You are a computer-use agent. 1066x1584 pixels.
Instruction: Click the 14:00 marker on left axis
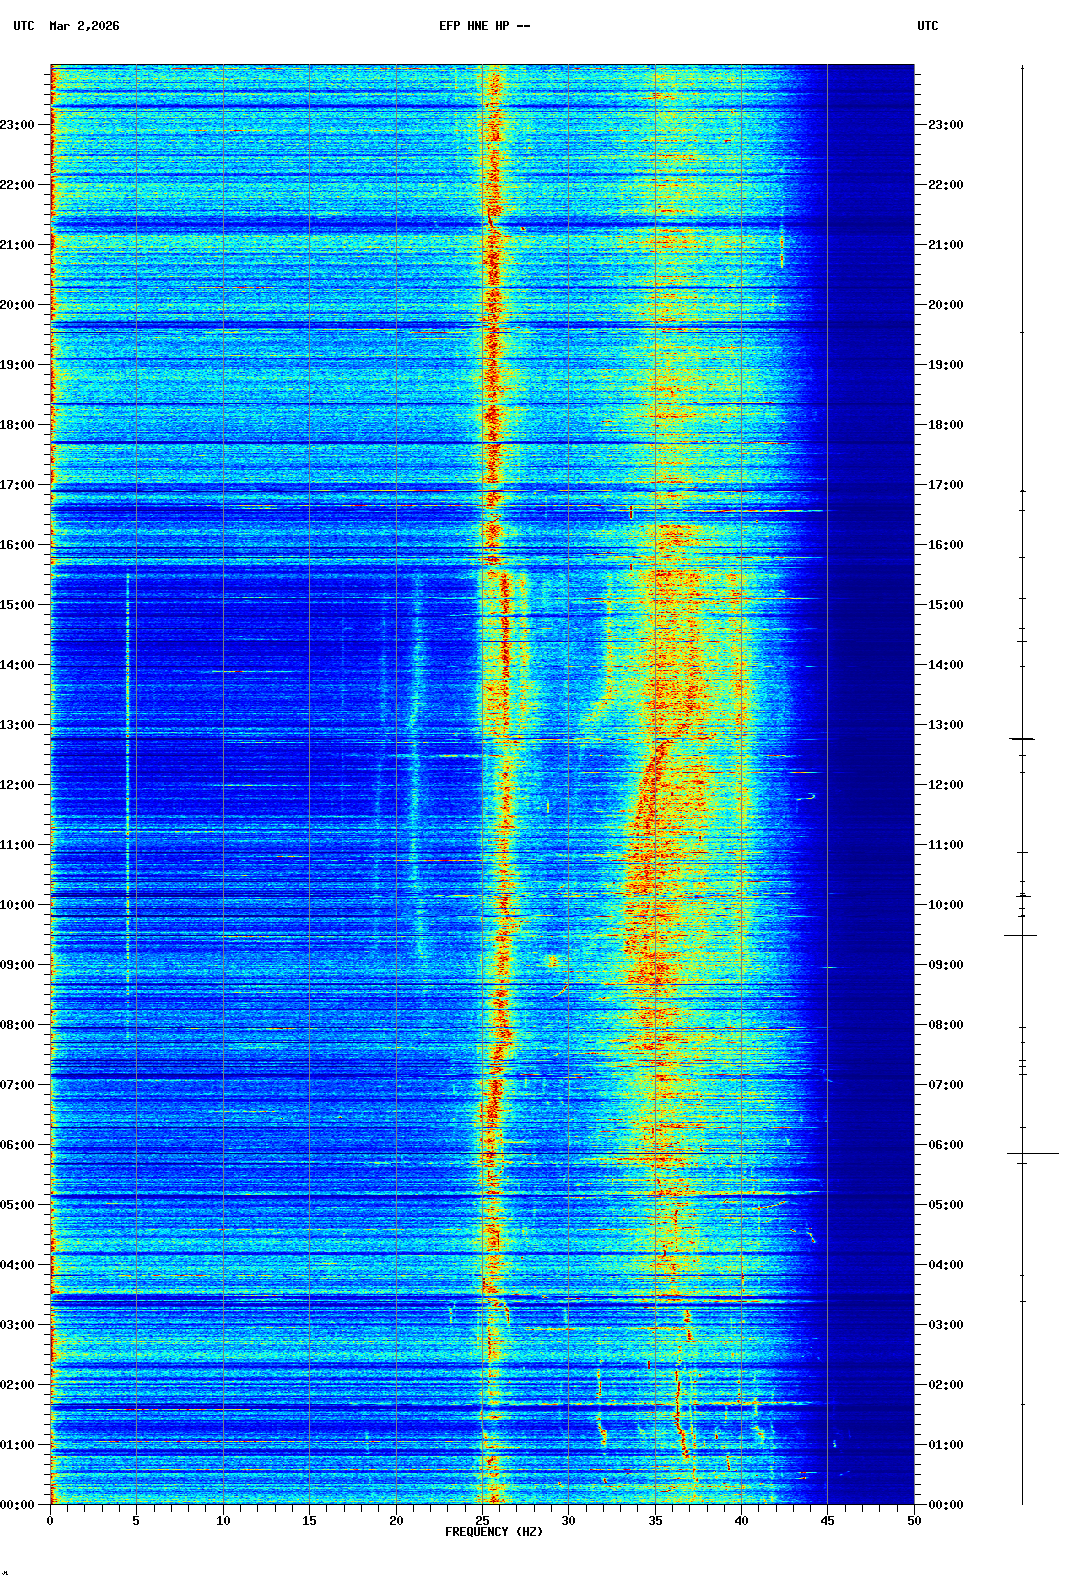coord(17,665)
